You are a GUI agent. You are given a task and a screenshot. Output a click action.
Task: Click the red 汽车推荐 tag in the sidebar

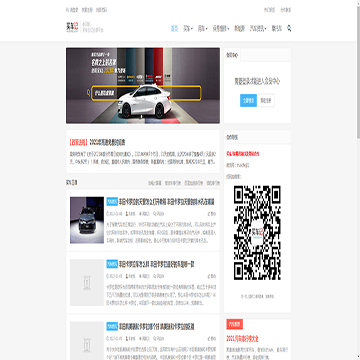pyautogui.click(x=235, y=324)
